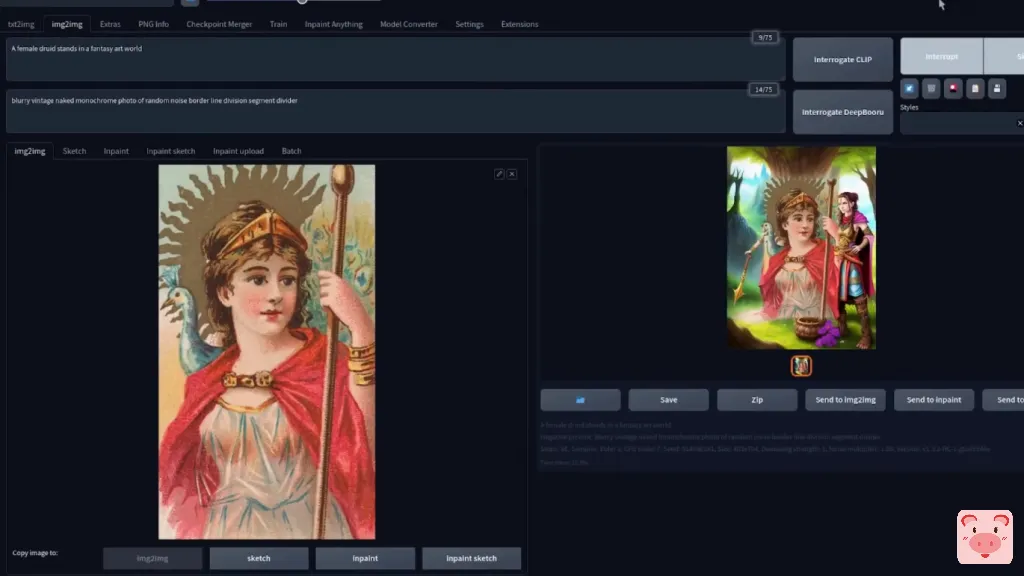1024x576 pixels.
Task: Open the PNG Info tab
Action: coord(153,24)
